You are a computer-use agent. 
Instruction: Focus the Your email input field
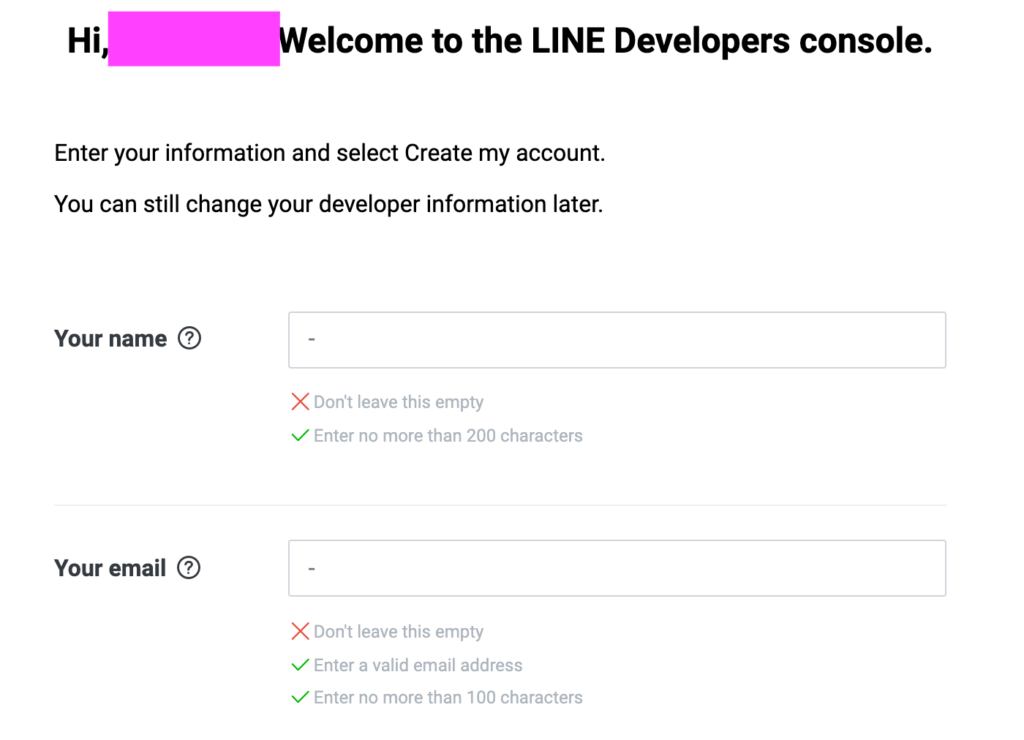[617, 568]
